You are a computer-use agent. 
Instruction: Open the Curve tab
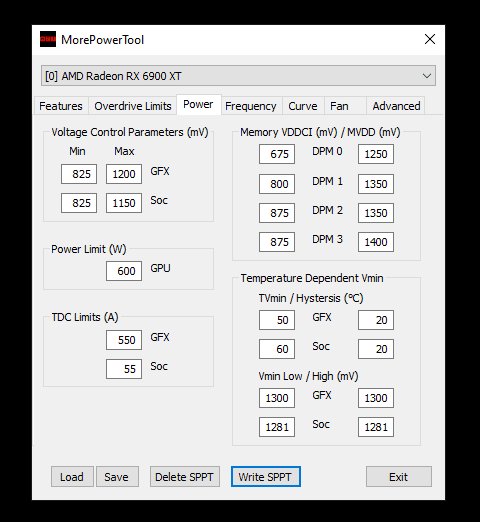coord(303,106)
